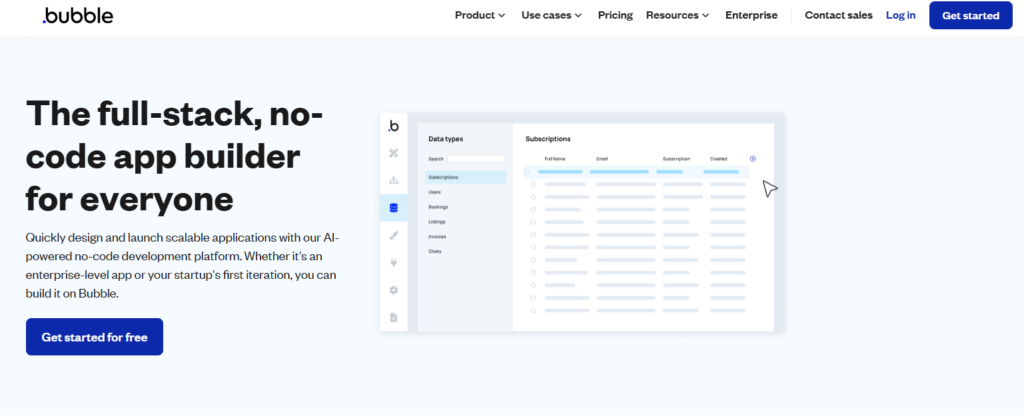Open the Settings gear icon in sidebar
The image size is (1024, 416).
(x=393, y=290)
